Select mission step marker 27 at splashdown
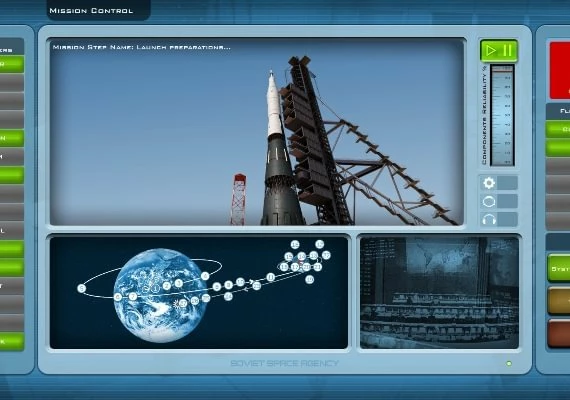Screen dimensions: 570x400 coord(183,303)
